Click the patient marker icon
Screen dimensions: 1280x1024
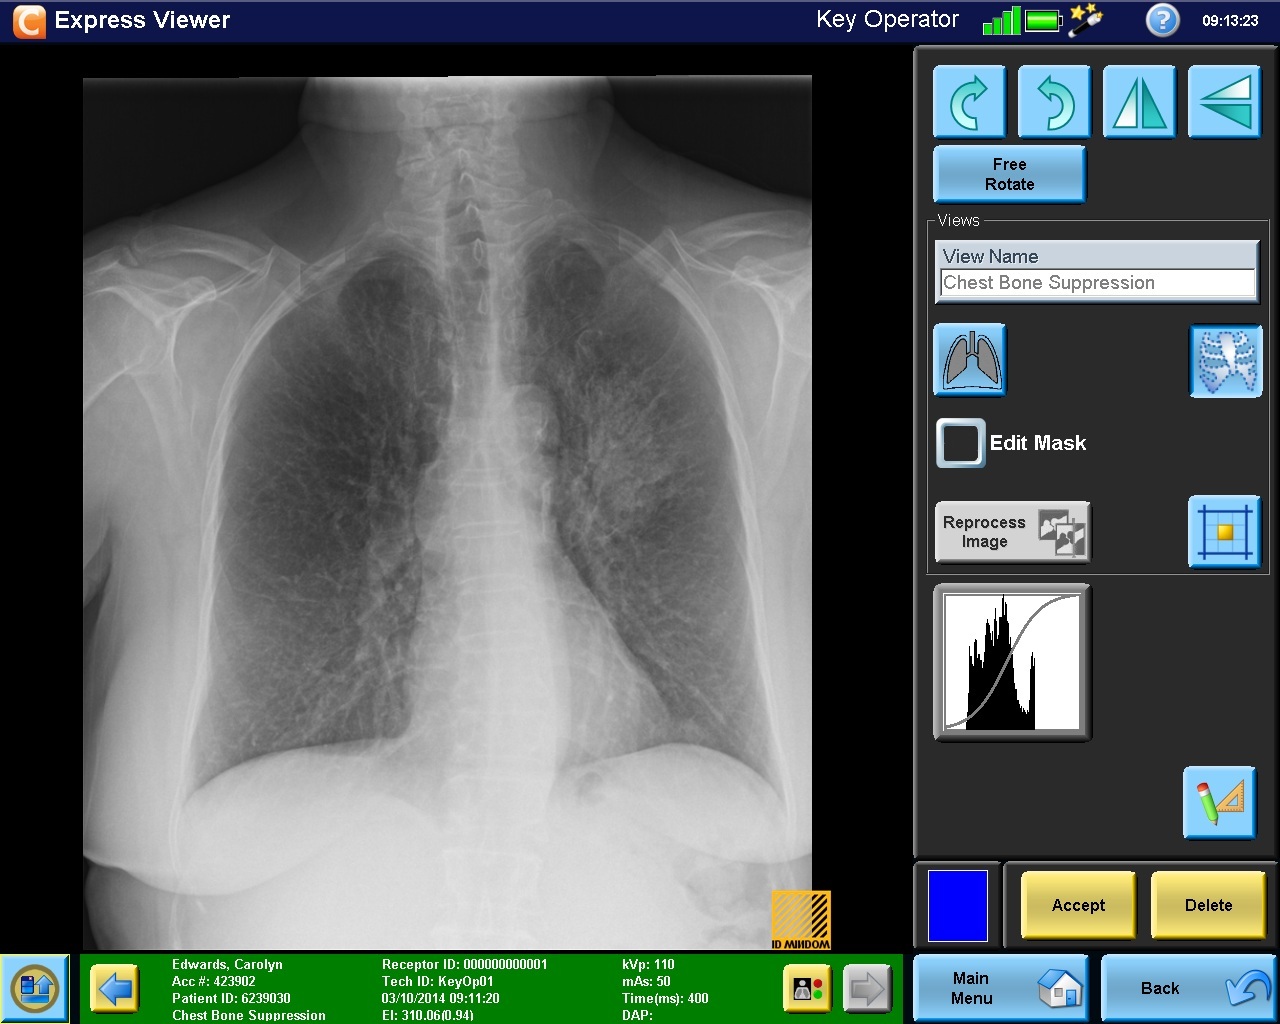(x=806, y=988)
